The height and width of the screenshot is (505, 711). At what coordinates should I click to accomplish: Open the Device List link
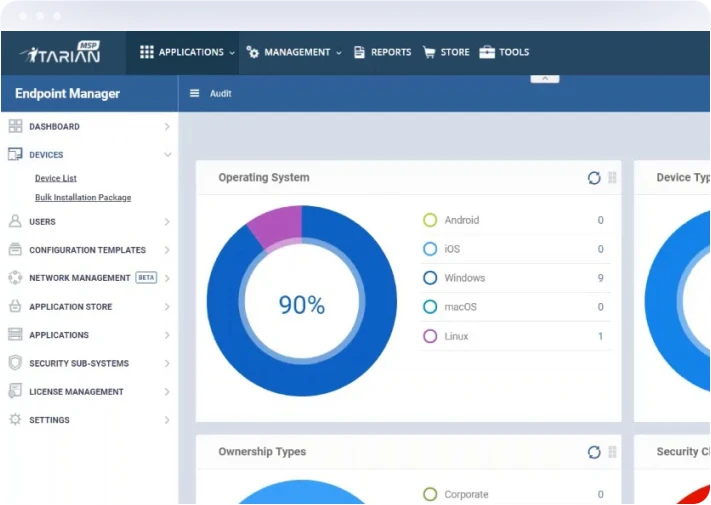tap(56, 178)
